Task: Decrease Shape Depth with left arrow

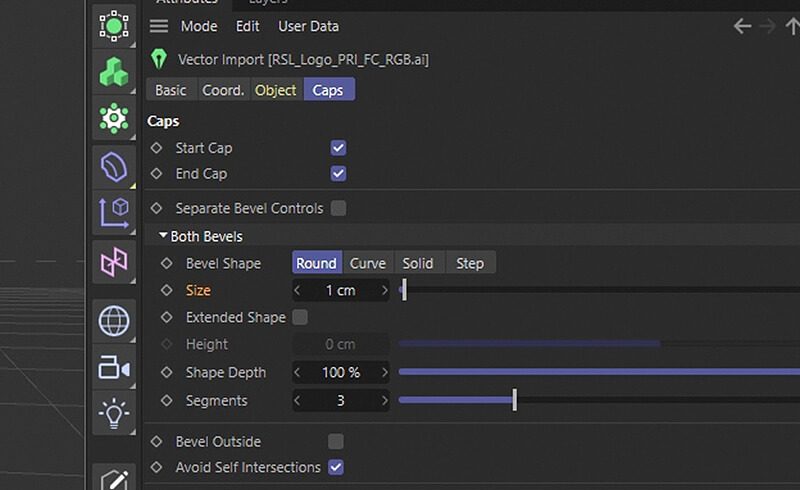Action: 297,373
